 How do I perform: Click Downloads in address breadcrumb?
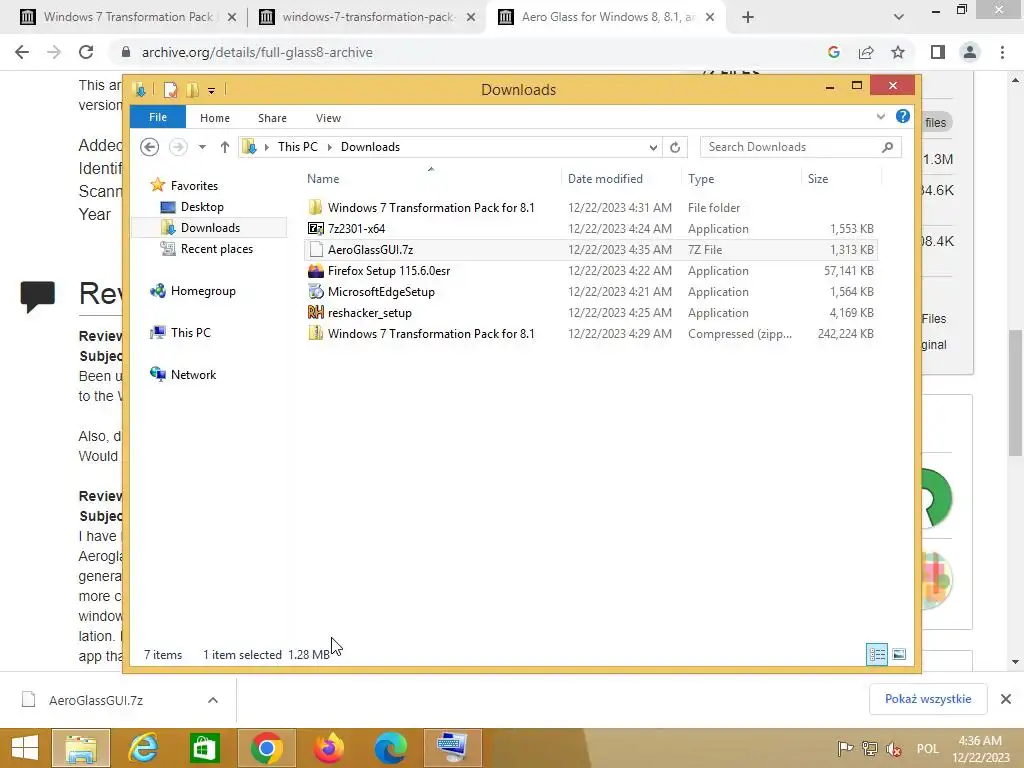[370, 147]
